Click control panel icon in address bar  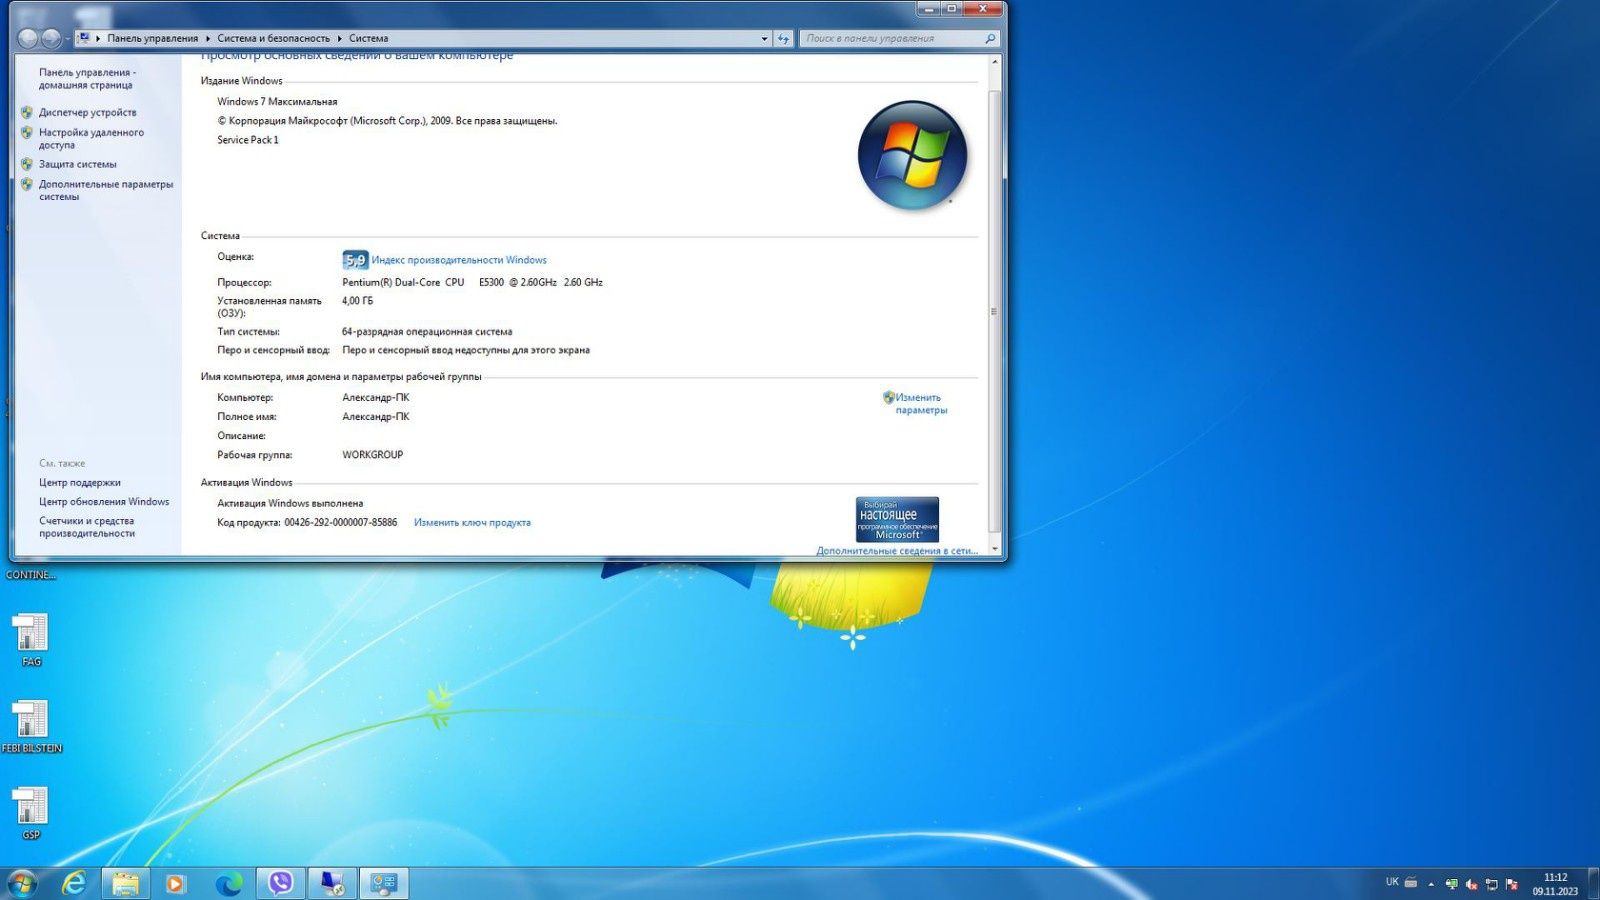(84, 38)
